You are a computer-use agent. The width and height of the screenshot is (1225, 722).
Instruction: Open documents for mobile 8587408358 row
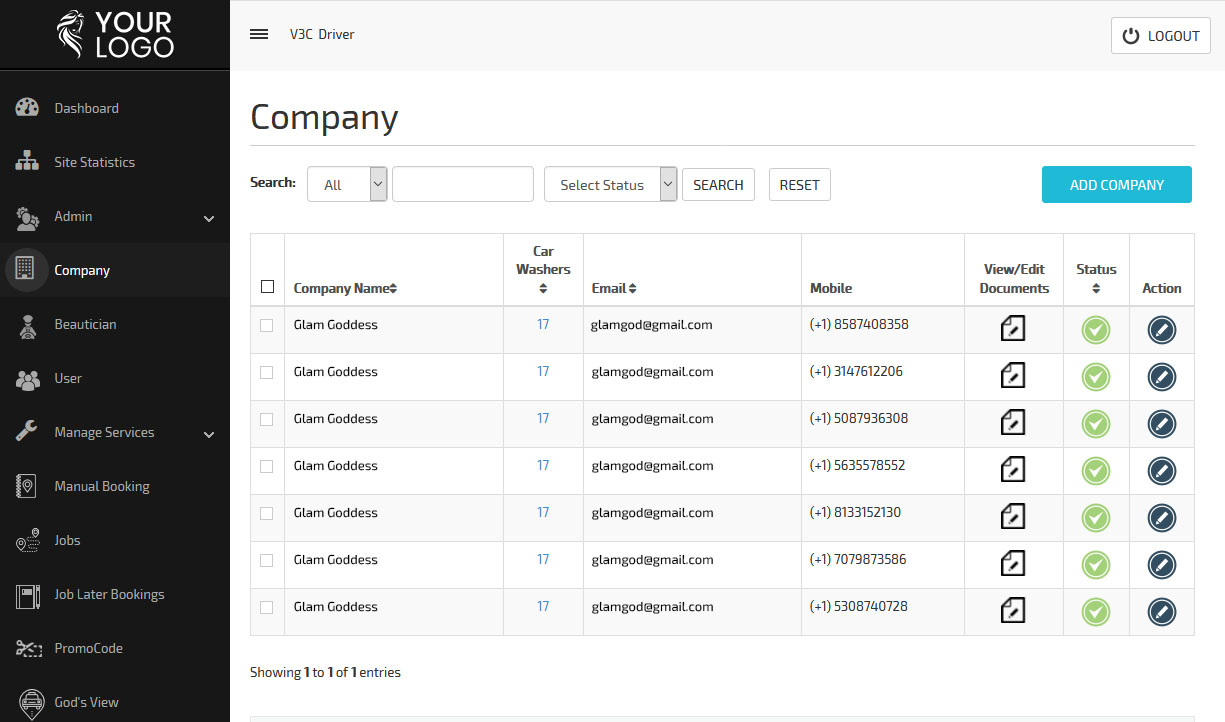point(1013,328)
